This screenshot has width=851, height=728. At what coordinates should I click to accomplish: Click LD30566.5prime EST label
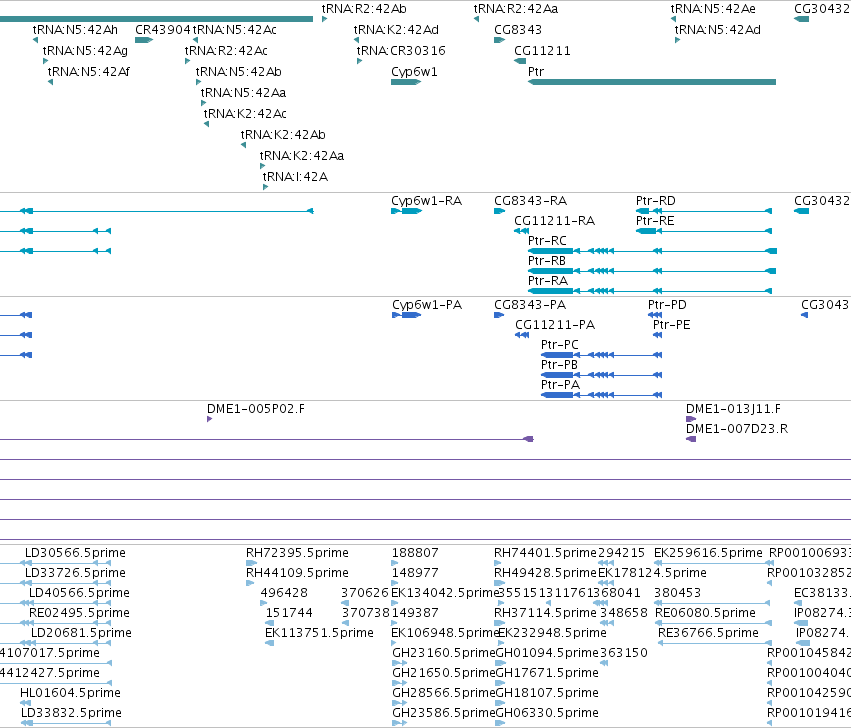coord(75,553)
